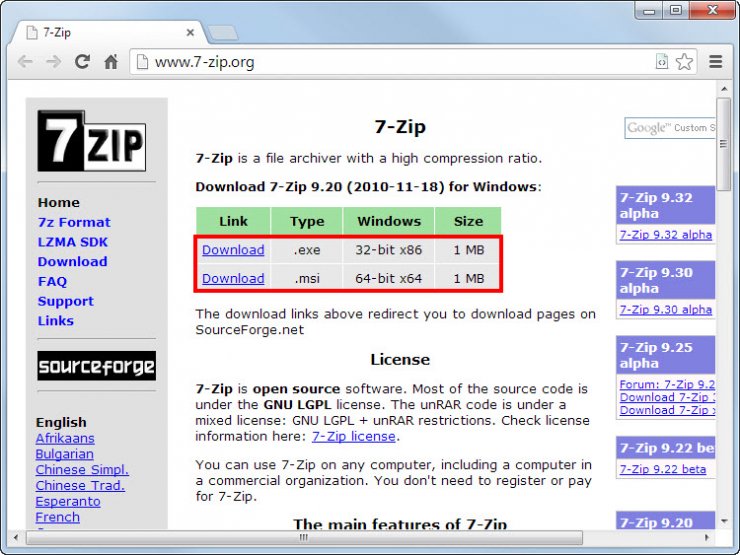The width and height of the screenshot is (740, 555).
Task: Open the Chrome menu hamburger icon
Action: 715,61
